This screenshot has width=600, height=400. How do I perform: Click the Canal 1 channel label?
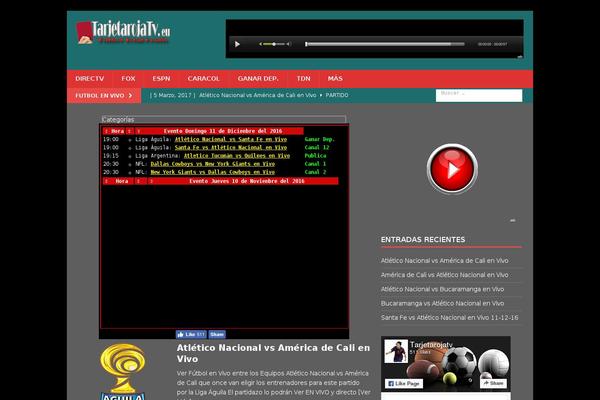[x=315, y=164]
